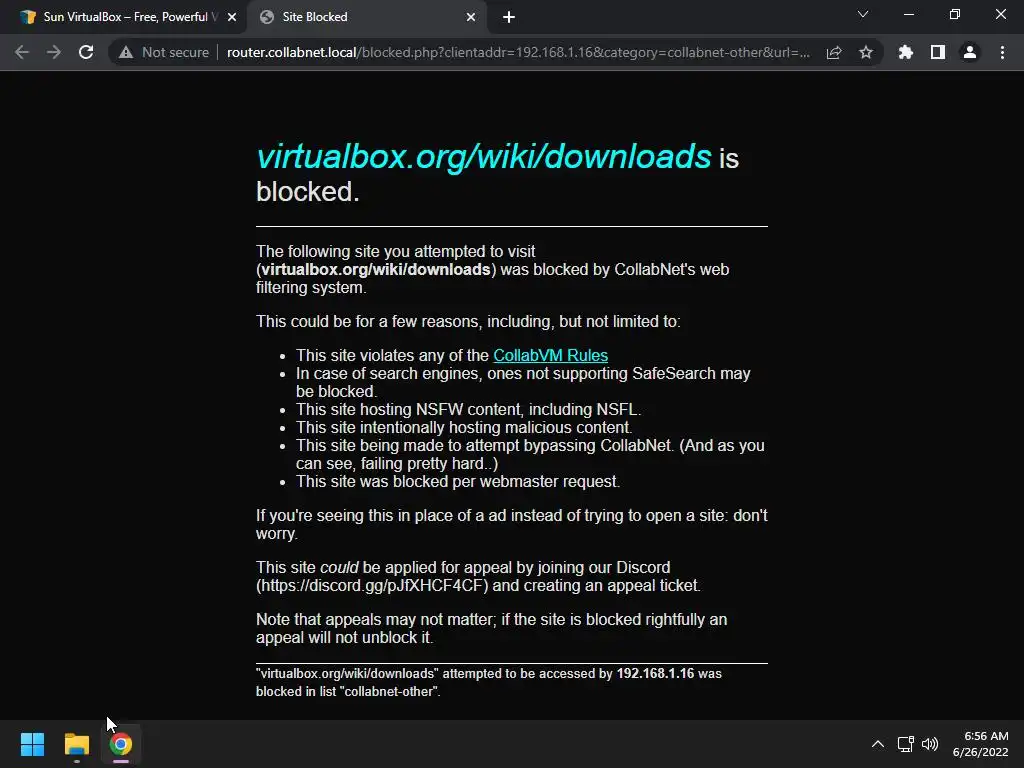Open File Explorer from the taskbar
The width and height of the screenshot is (1024, 768).
(76, 744)
